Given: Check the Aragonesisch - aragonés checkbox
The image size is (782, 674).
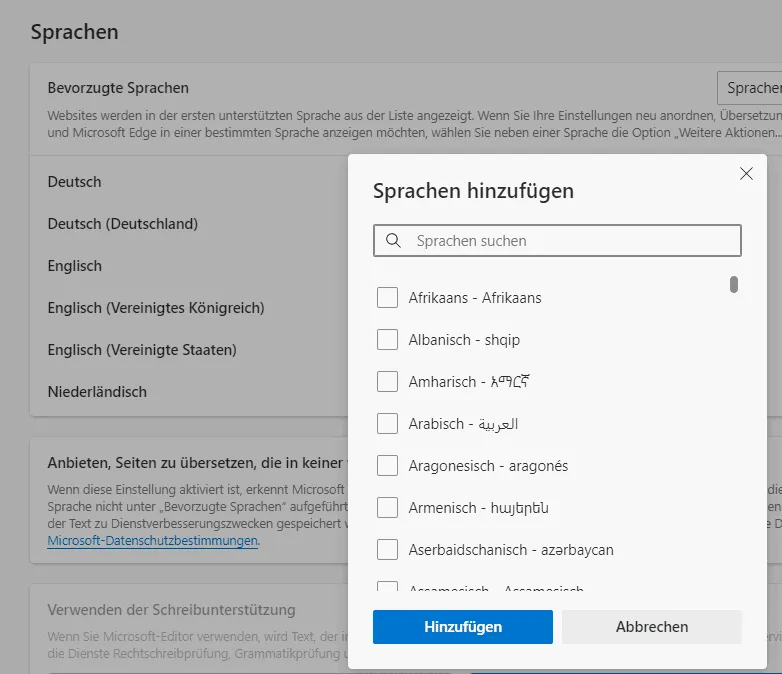Looking at the screenshot, I should 388,466.
